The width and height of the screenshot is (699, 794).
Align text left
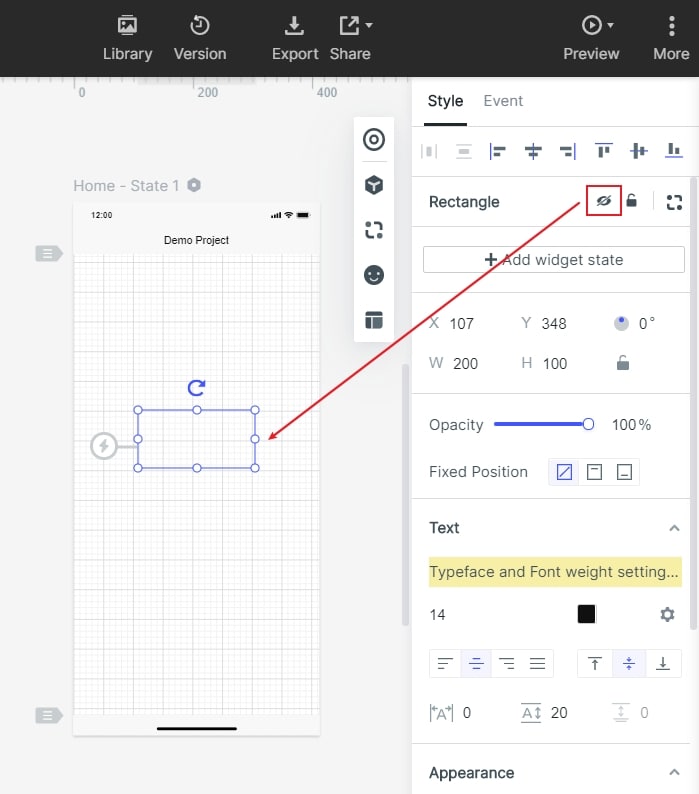coord(445,663)
